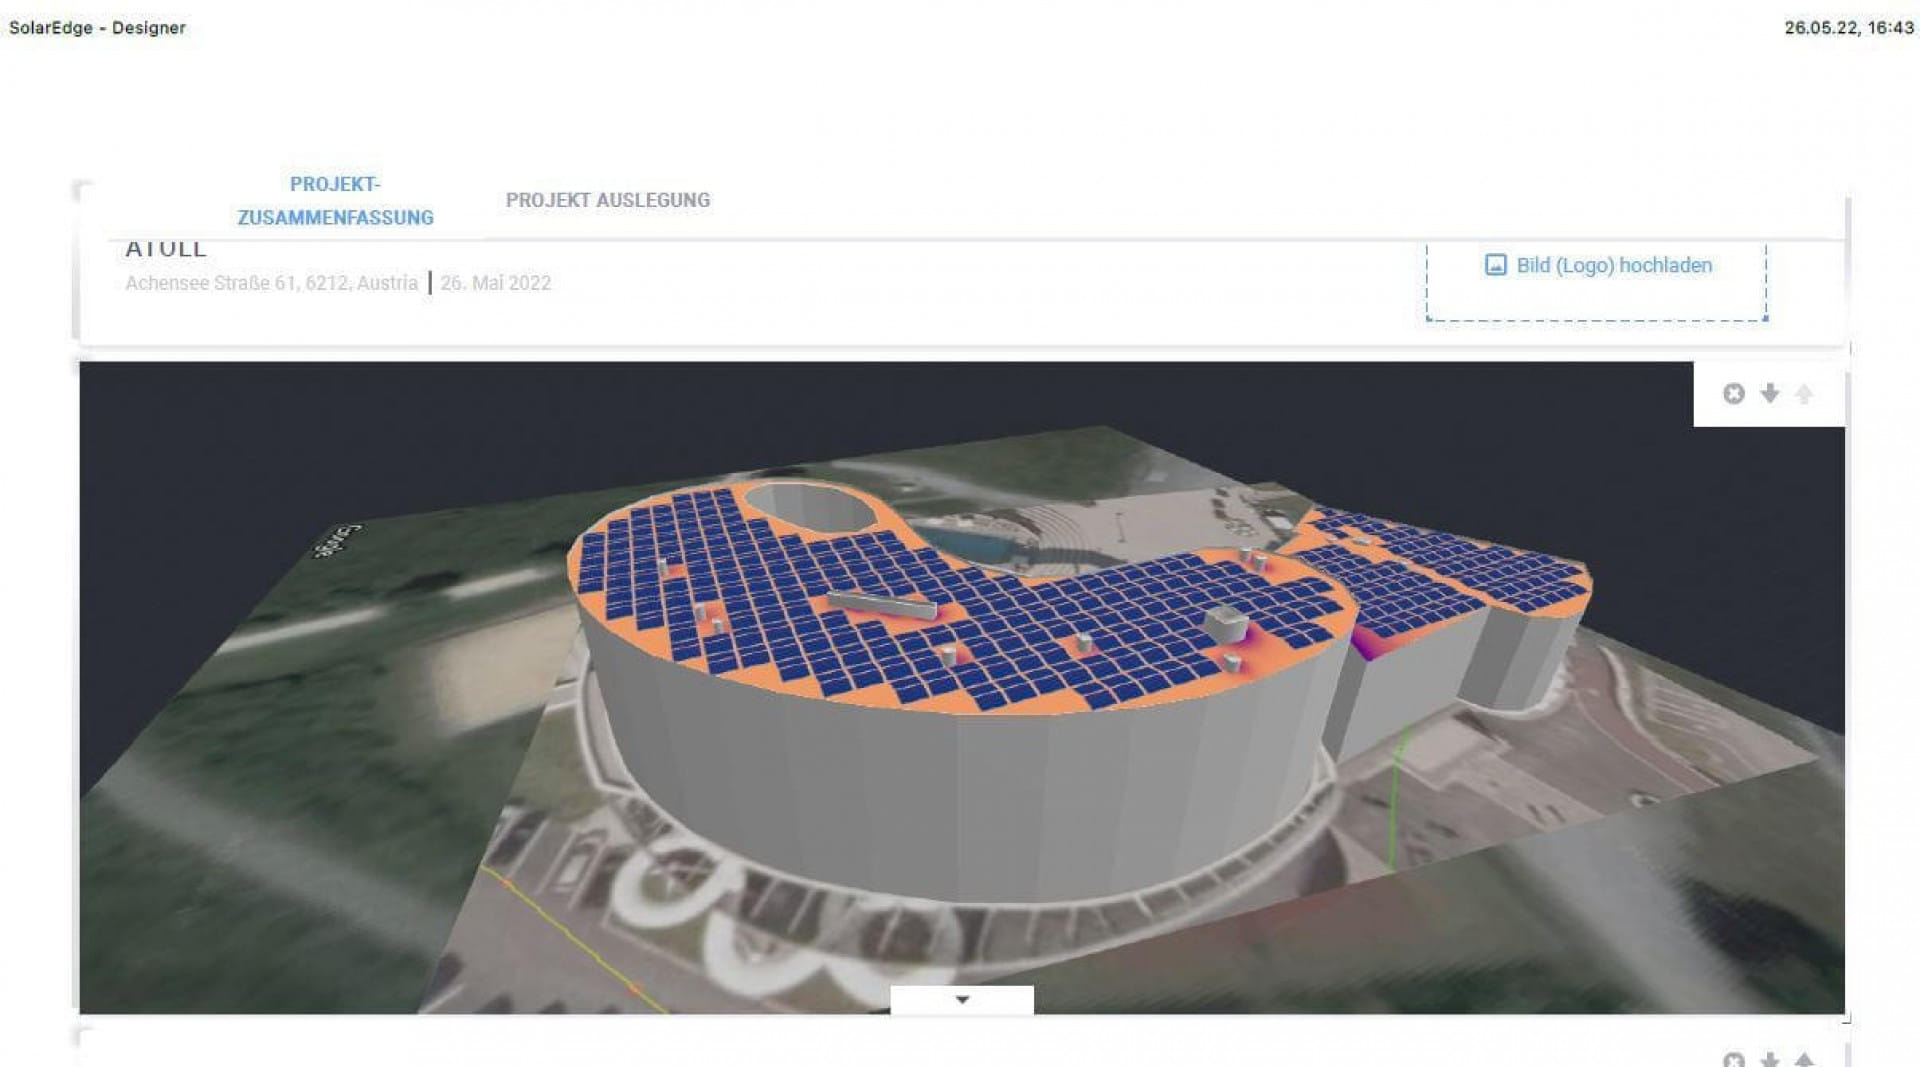
Task: Click the SolarEdge - Designer page title
Action: (x=97, y=28)
